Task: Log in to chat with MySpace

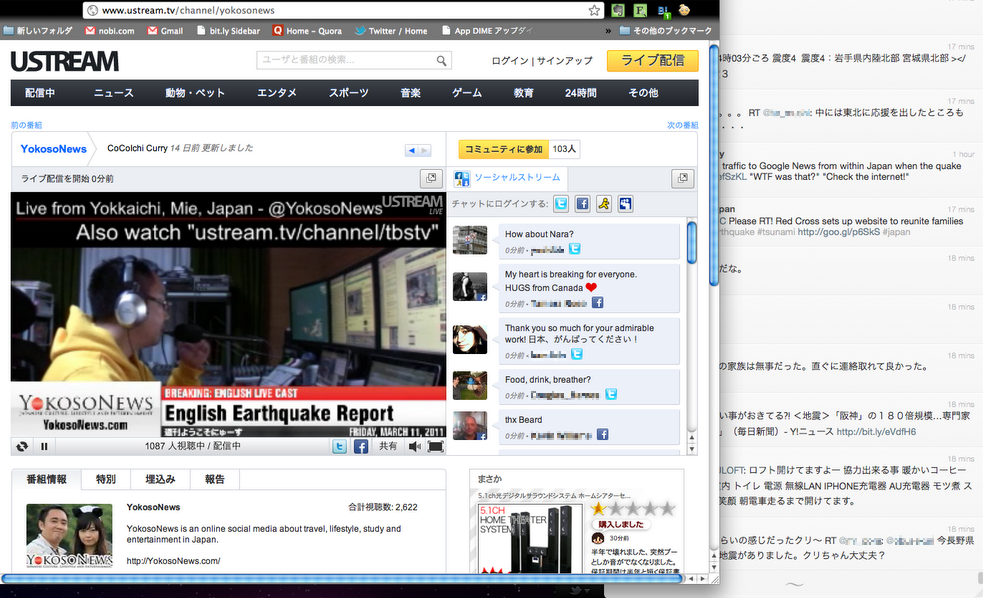Action: click(x=625, y=204)
